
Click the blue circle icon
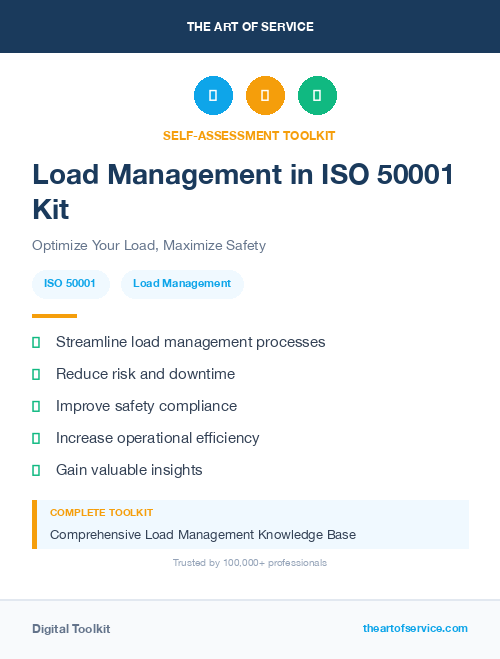click(213, 95)
